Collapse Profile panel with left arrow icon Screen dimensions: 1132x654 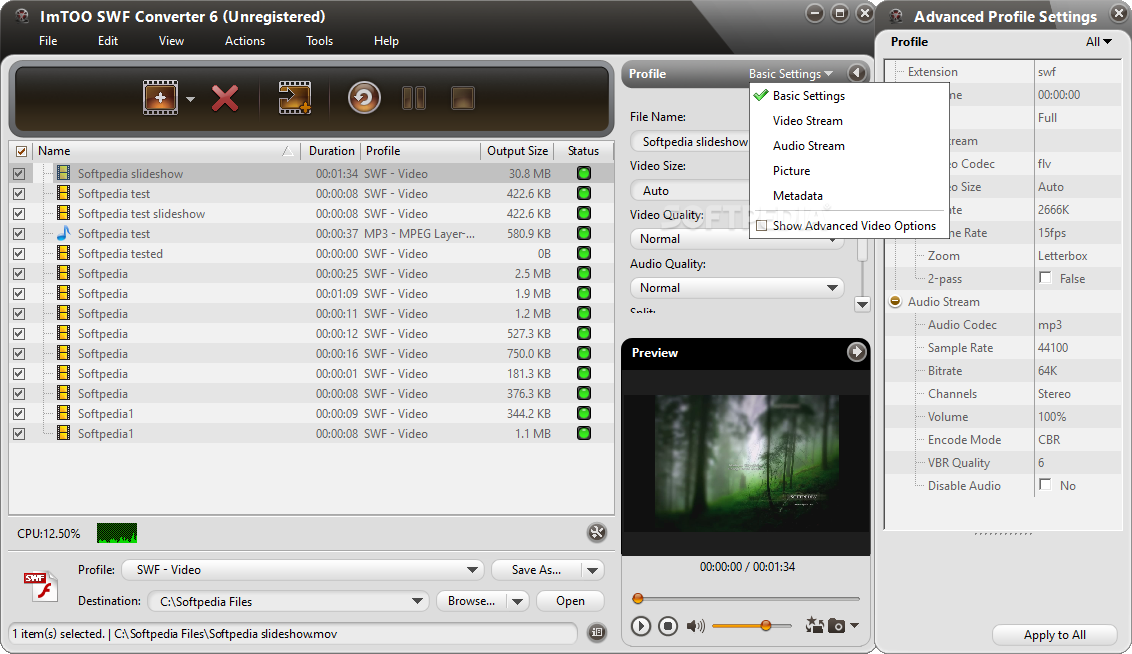tap(856, 73)
